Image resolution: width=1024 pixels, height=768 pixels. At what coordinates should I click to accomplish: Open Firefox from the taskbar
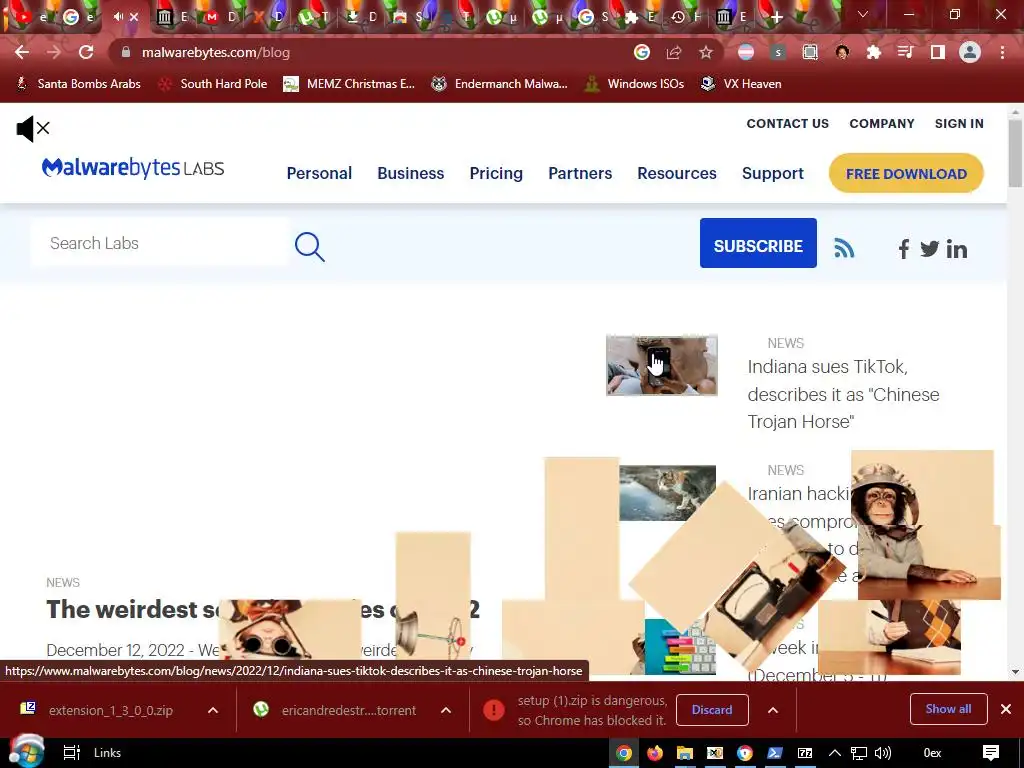coord(654,753)
